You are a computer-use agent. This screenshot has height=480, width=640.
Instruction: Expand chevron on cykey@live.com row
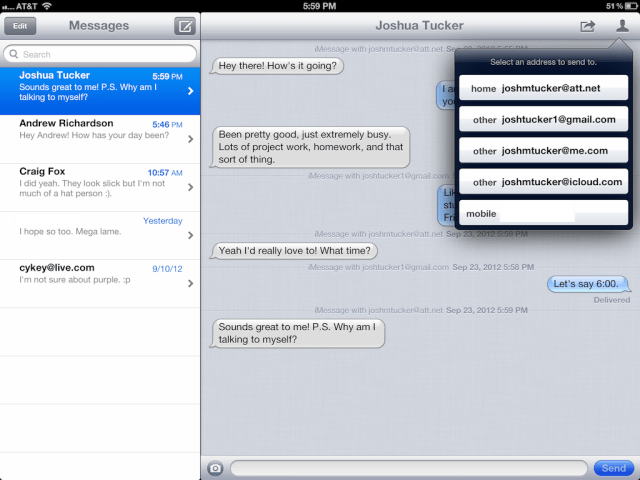191,283
